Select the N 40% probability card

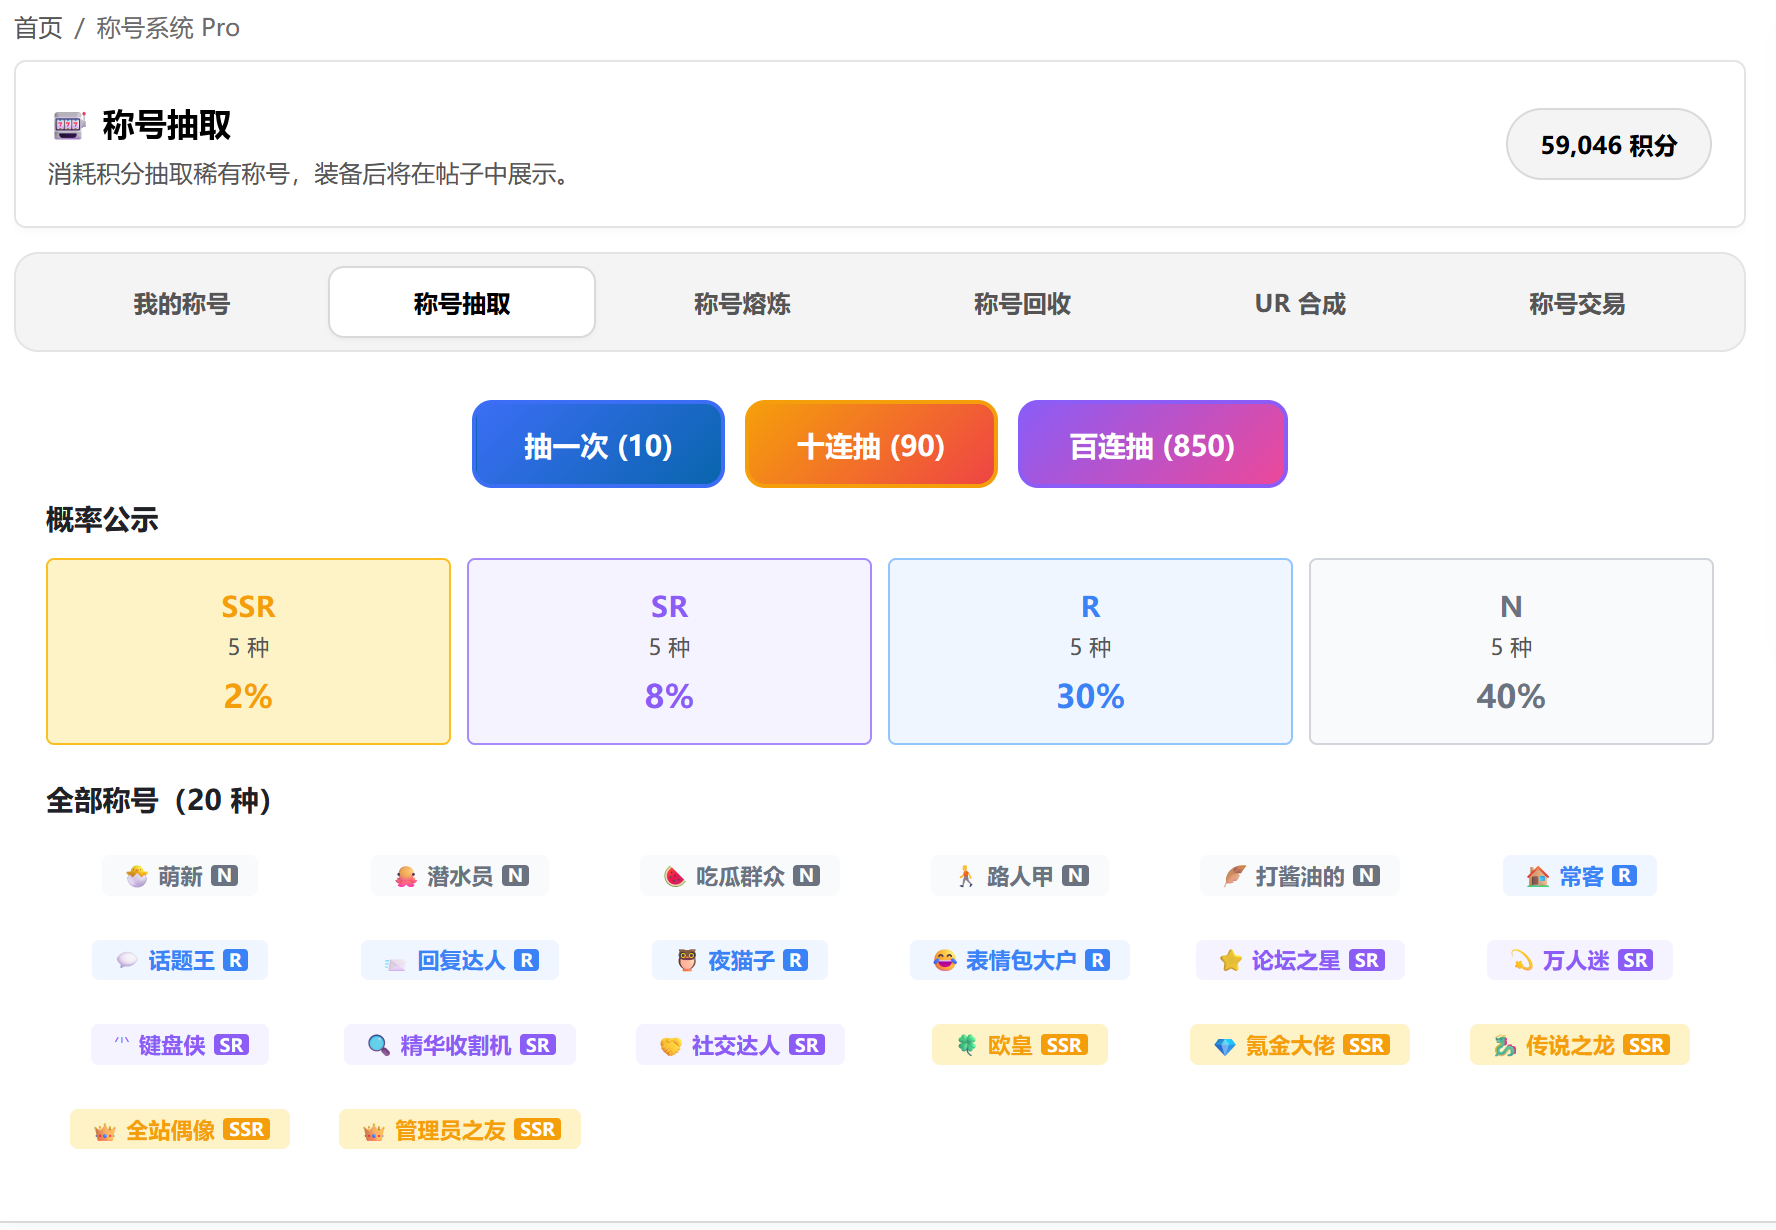(x=1511, y=651)
